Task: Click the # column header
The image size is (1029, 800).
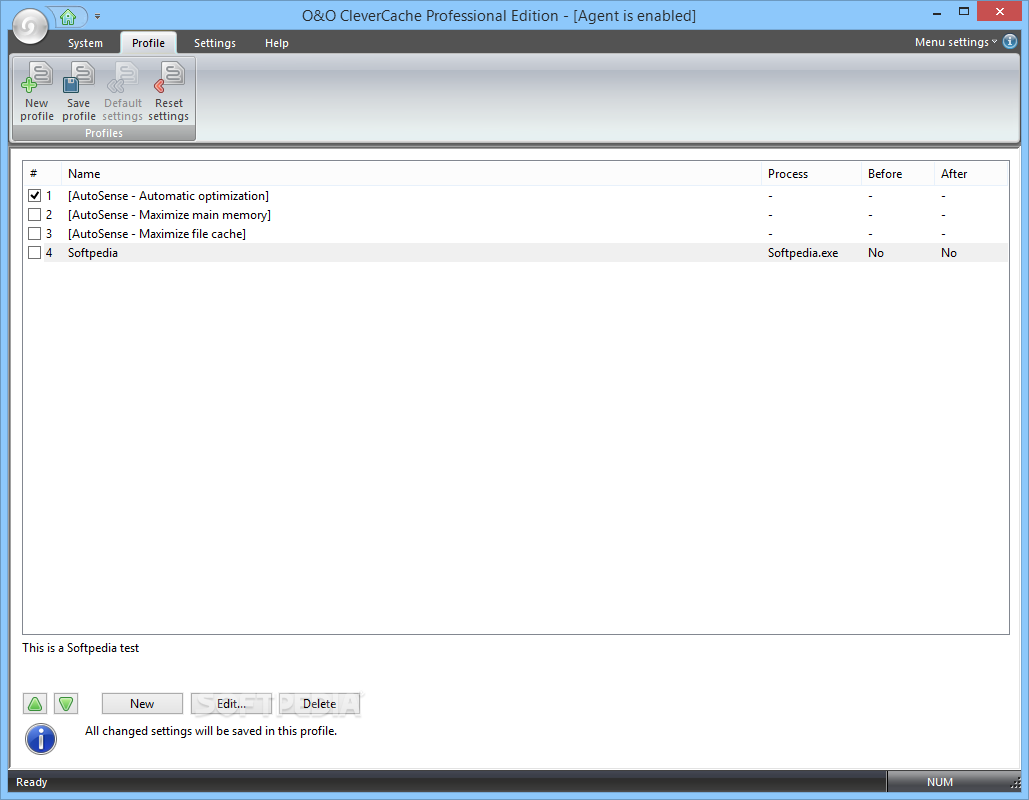Action: coord(42,174)
